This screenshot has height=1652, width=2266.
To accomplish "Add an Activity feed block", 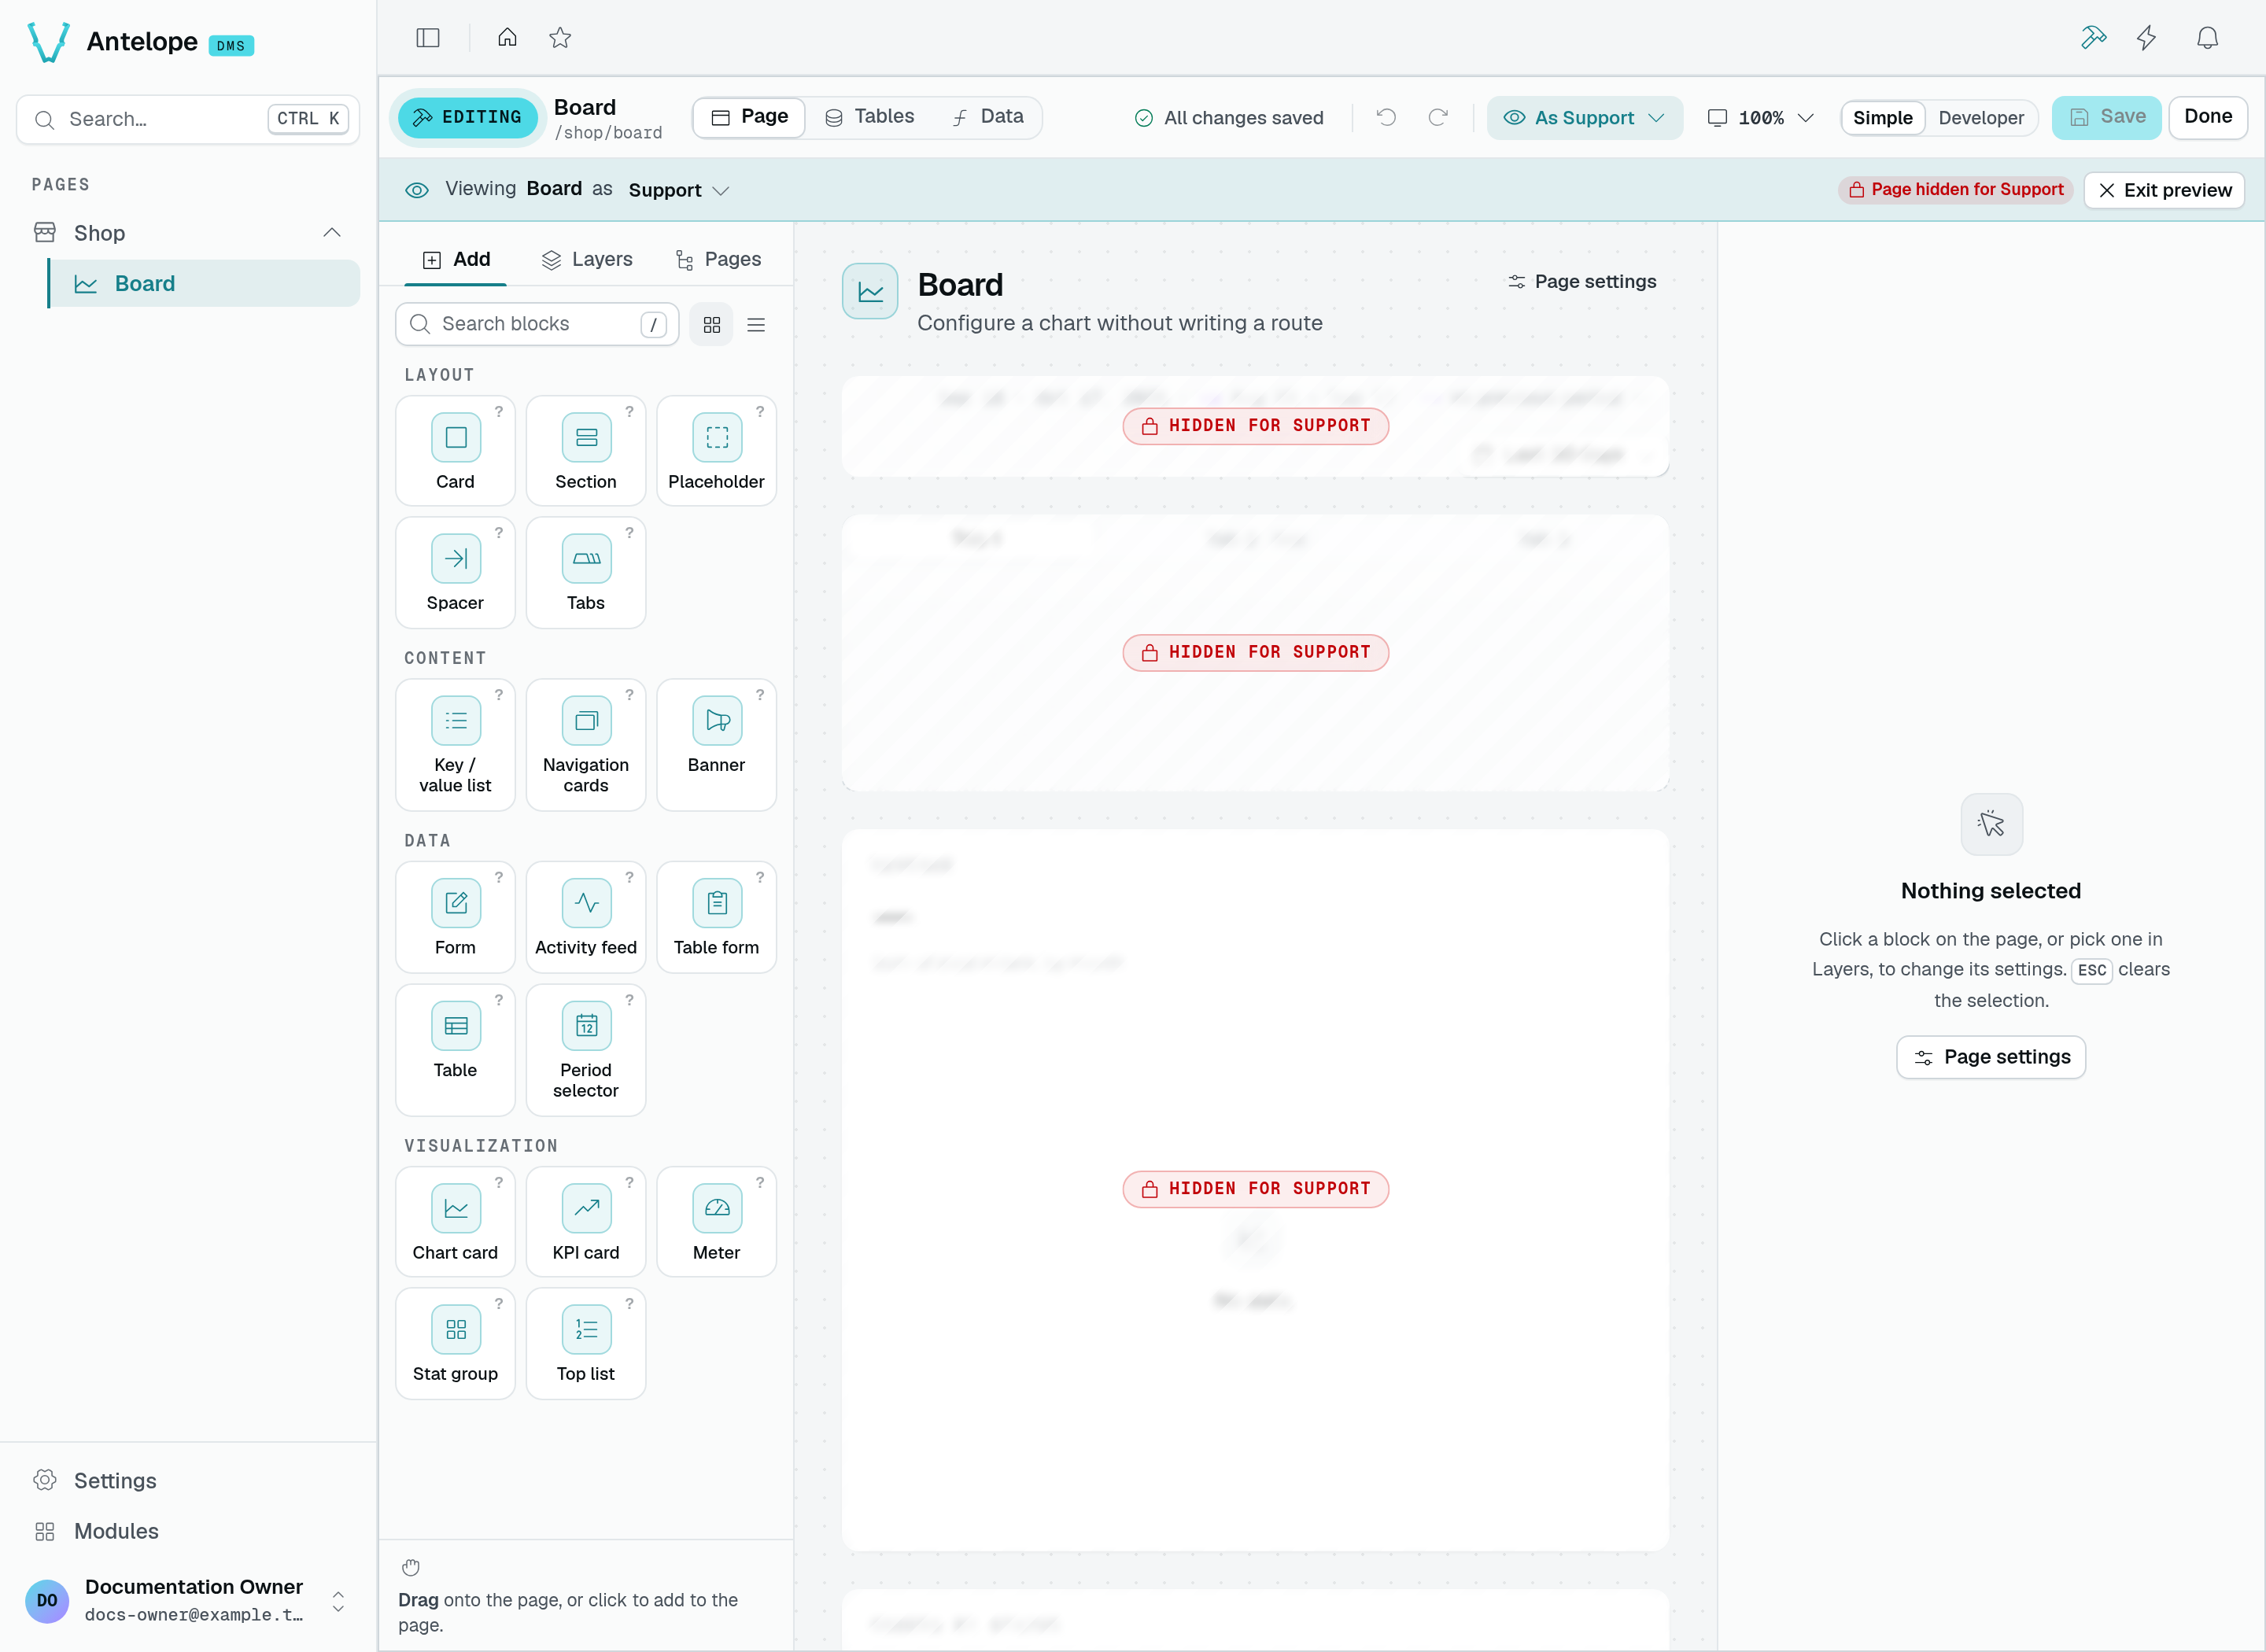I will pos(586,917).
